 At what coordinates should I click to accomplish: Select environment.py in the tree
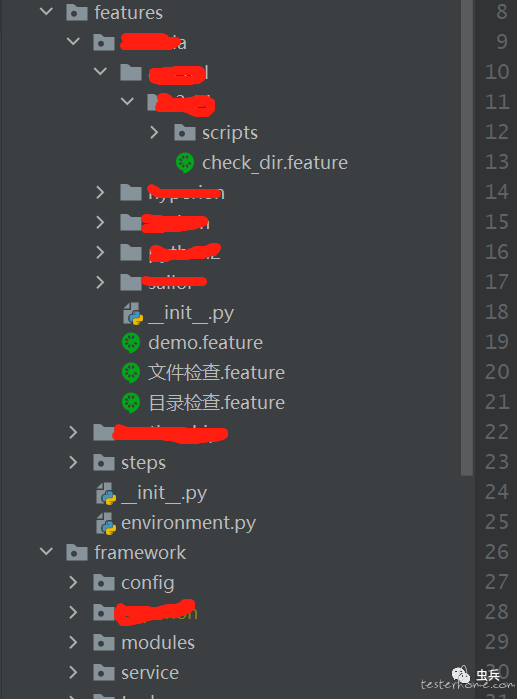[x=189, y=523]
